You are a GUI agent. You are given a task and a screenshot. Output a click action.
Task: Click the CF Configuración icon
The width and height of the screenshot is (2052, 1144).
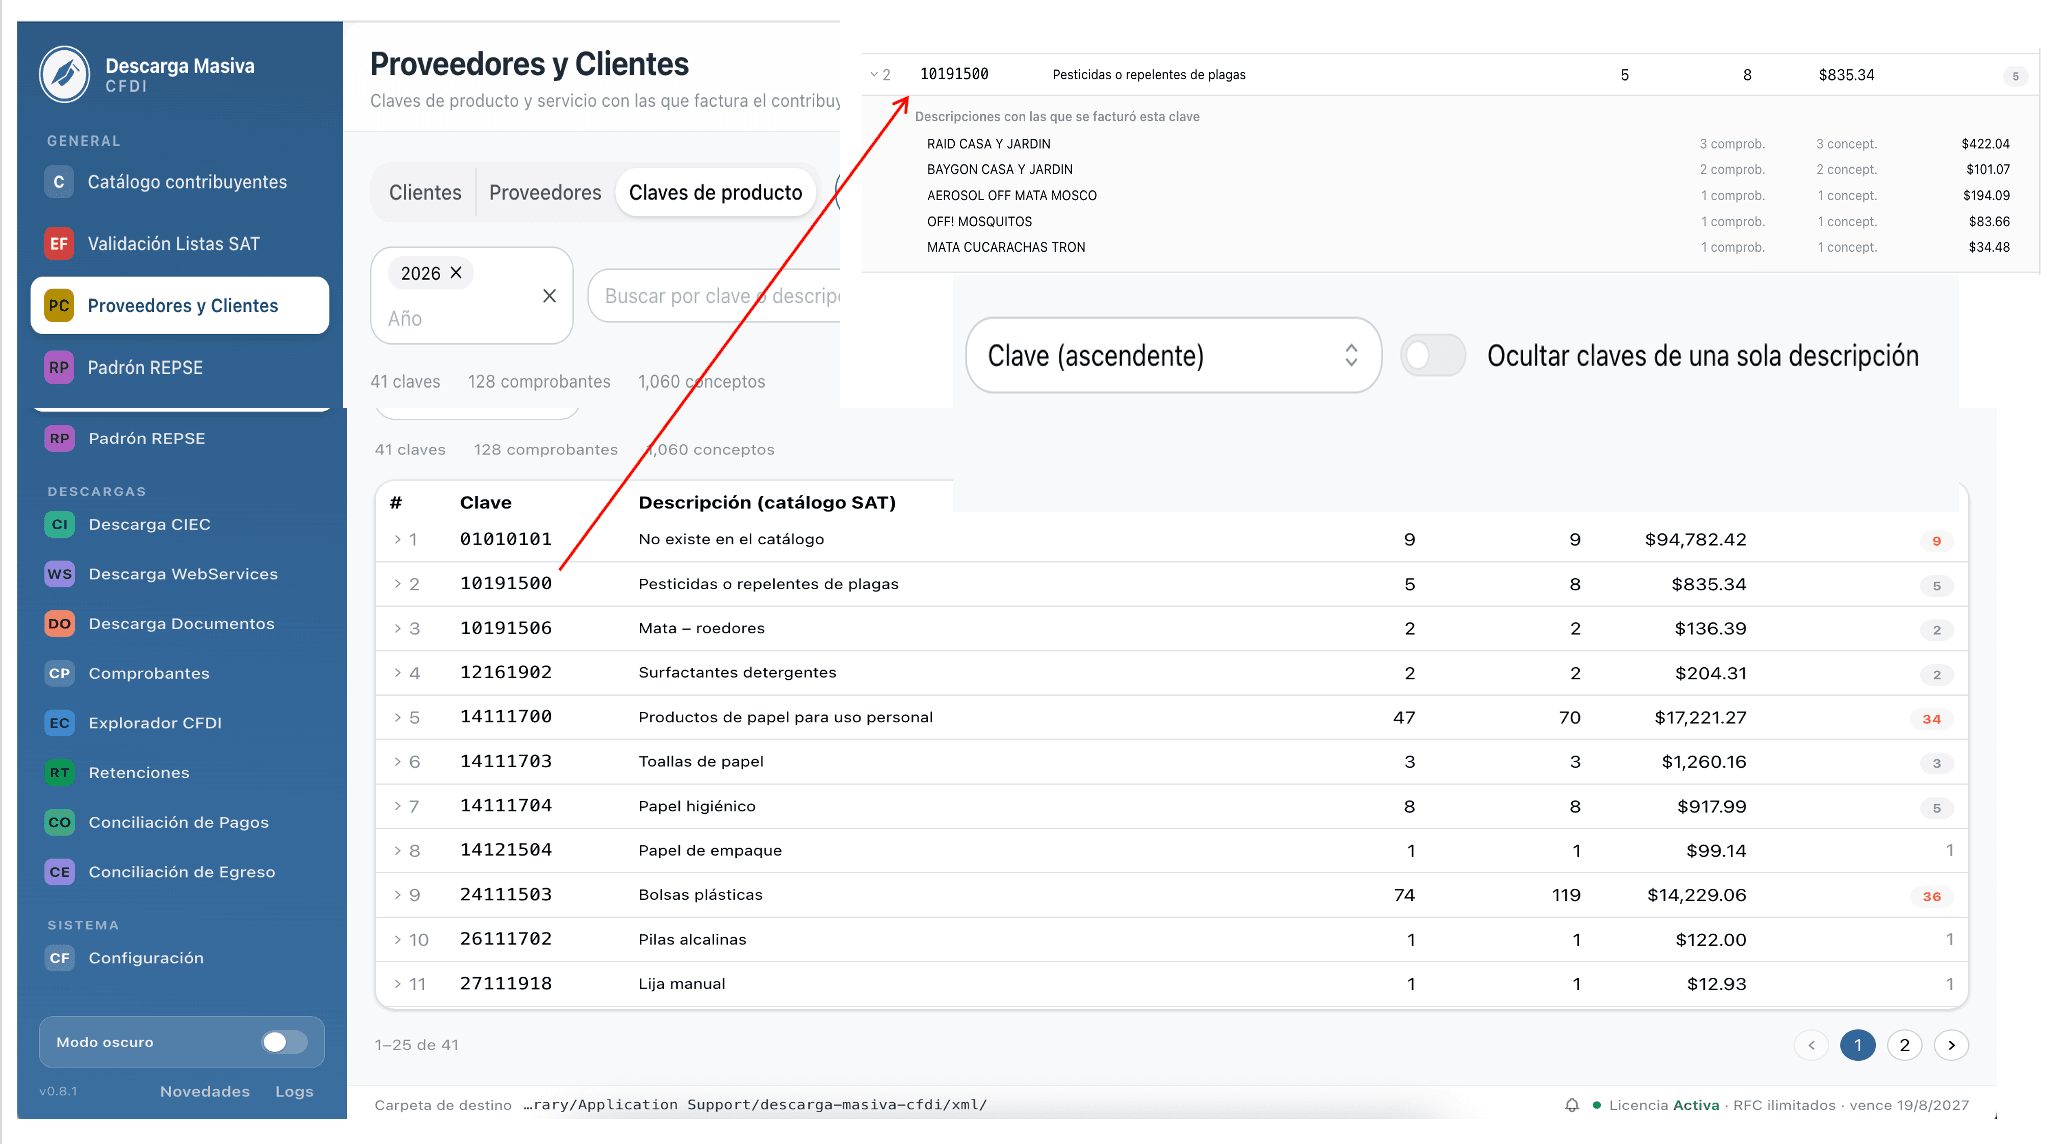60,958
